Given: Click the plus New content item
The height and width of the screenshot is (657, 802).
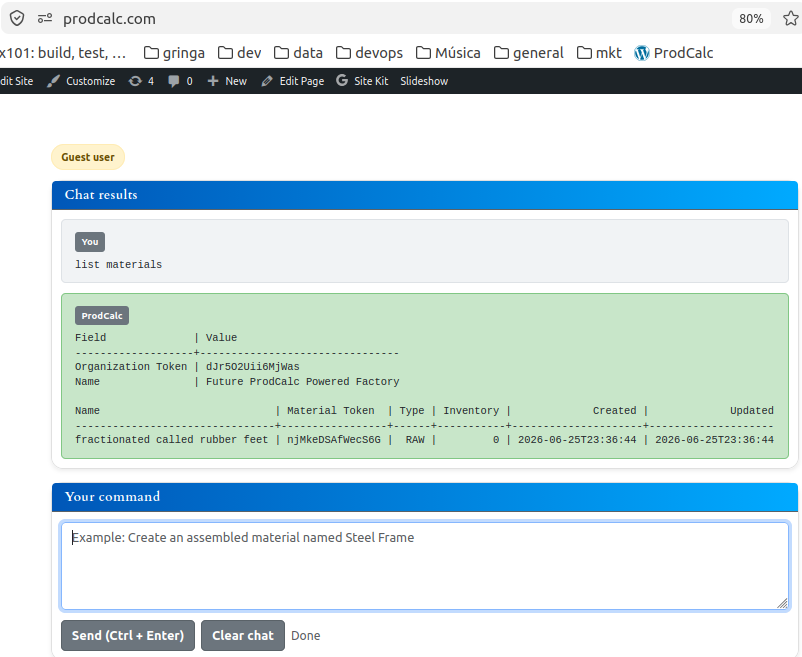Looking at the screenshot, I should [x=227, y=81].
